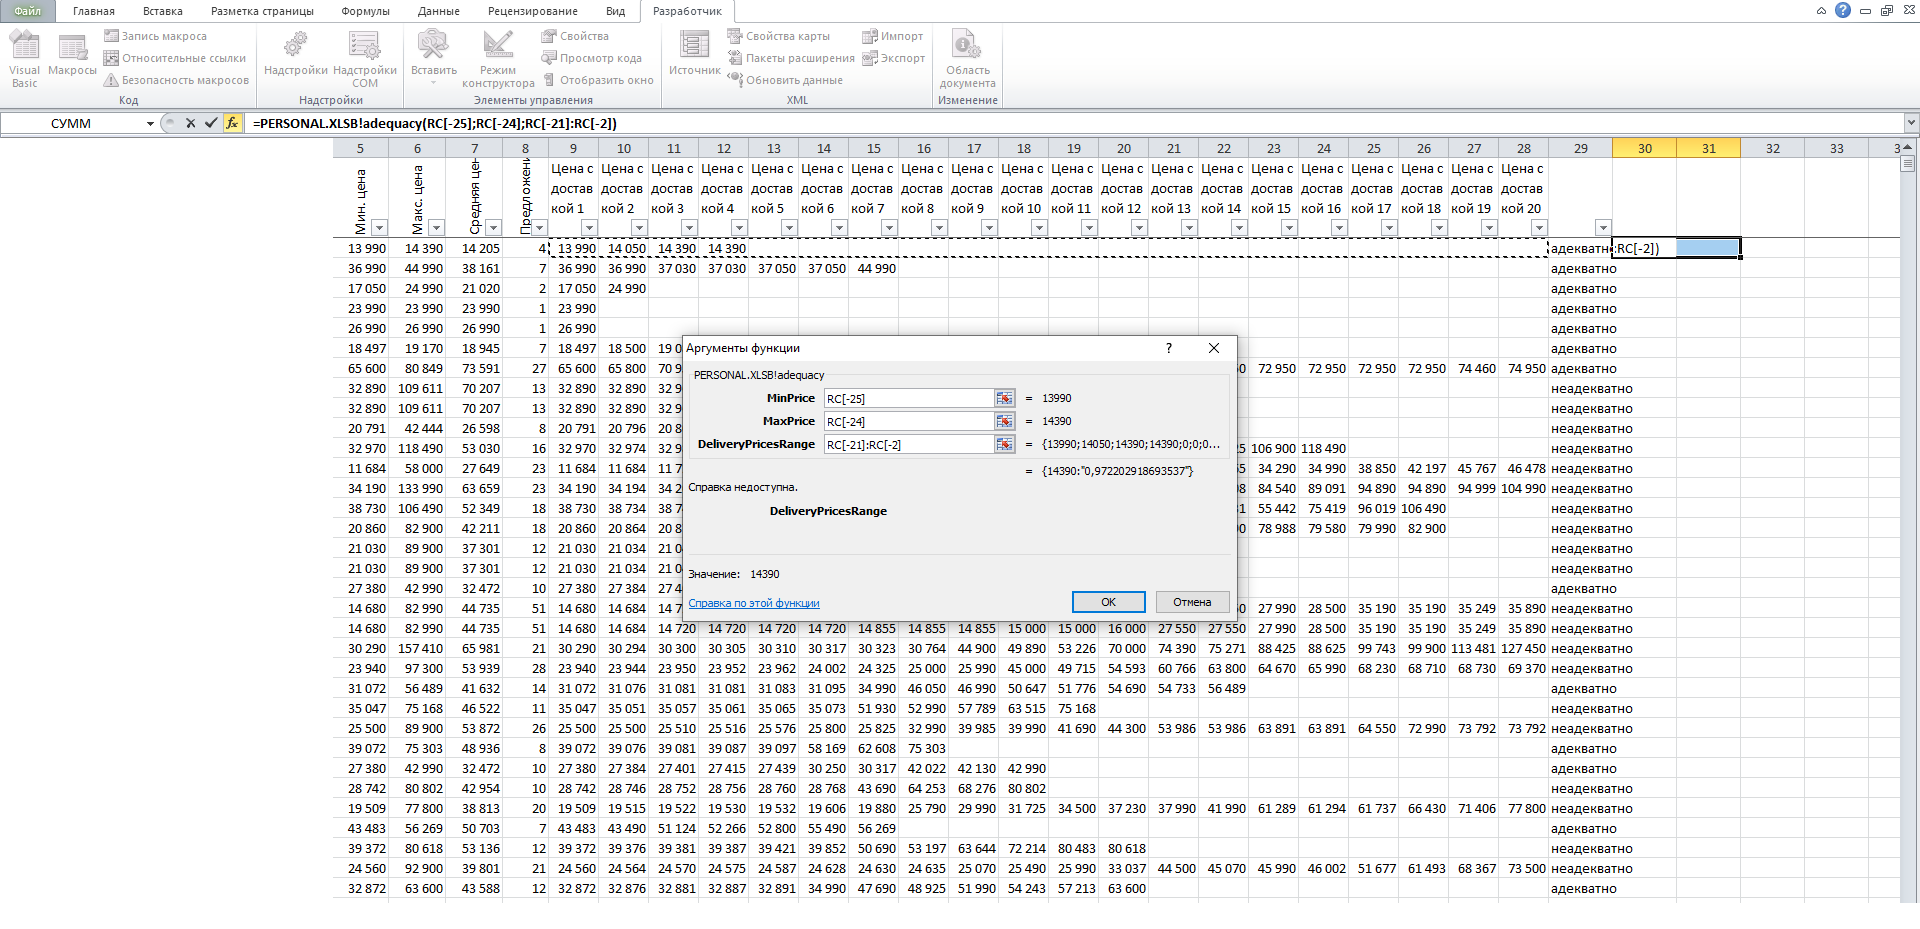Image resolution: width=1920 pixels, height=929 pixels.
Task: Open the Файл tab
Action: pos(27,11)
